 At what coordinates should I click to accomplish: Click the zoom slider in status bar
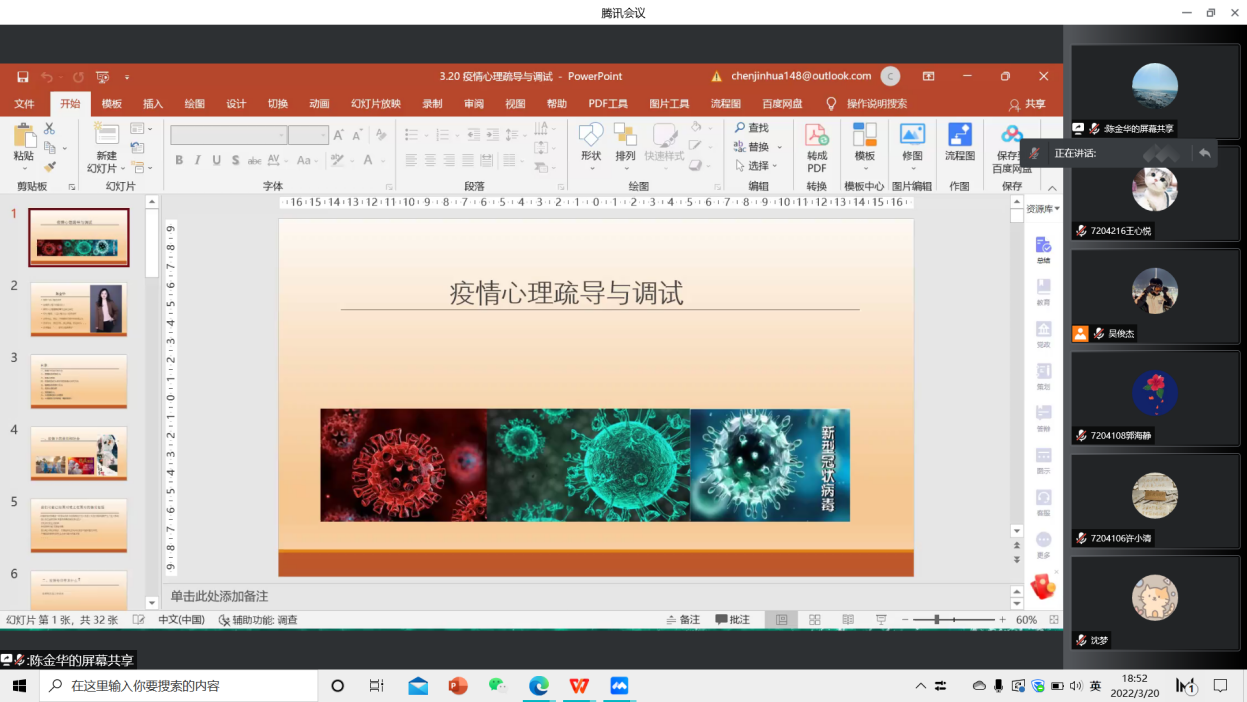point(955,620)
